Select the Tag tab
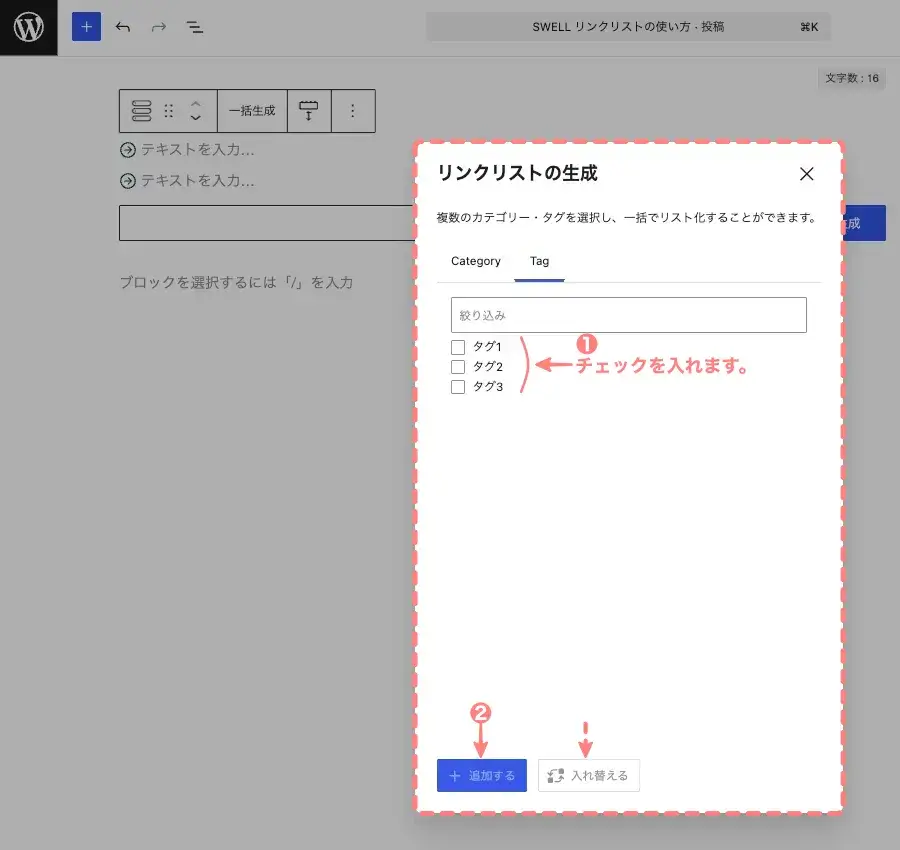 pos(540,261)
